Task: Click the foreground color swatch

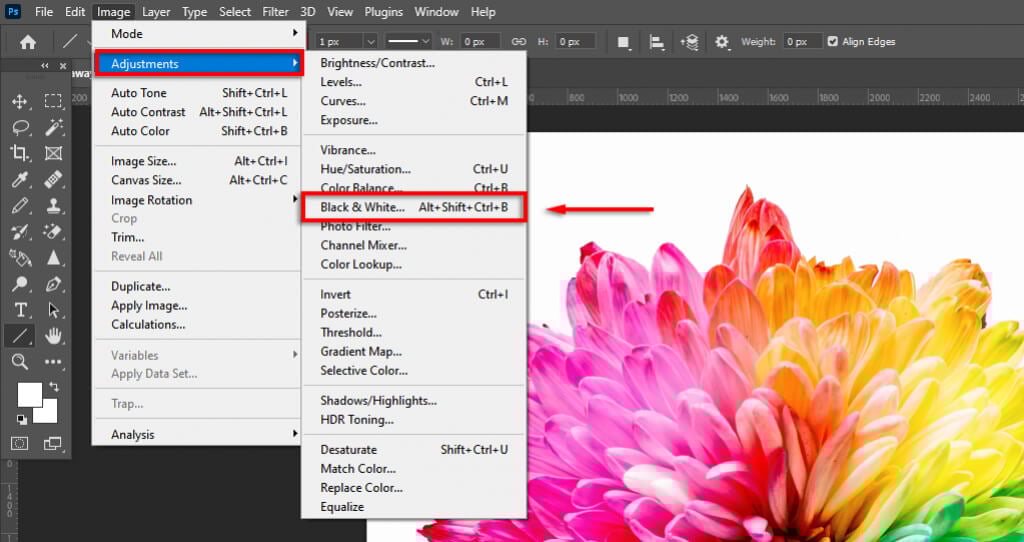Action: 29,394
